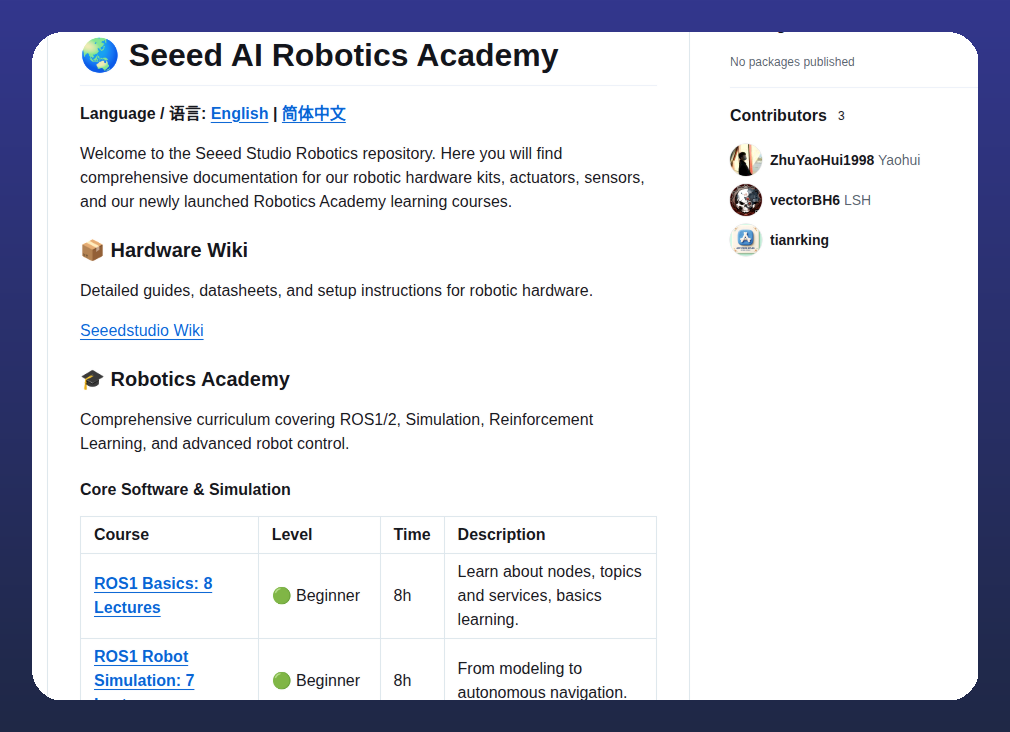Open ROS1 Basics: 8 Lectures course

[x=153, y=595]
